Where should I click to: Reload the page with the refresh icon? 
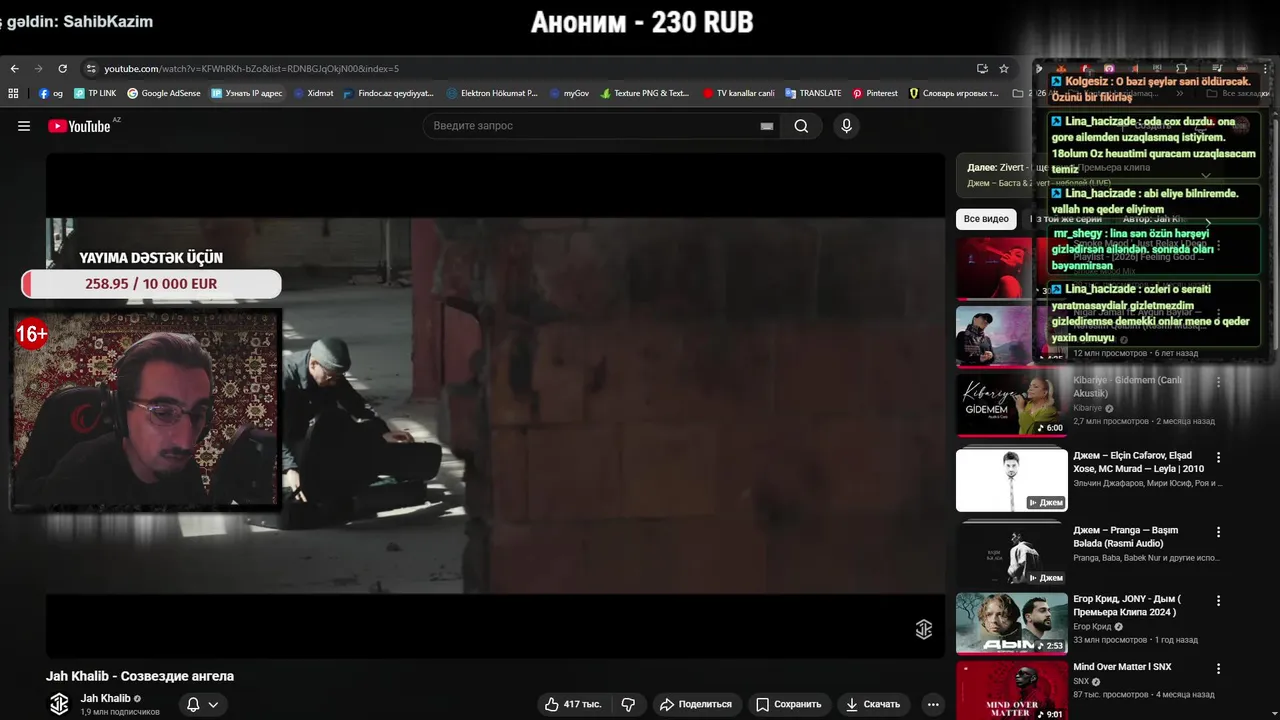62,69
